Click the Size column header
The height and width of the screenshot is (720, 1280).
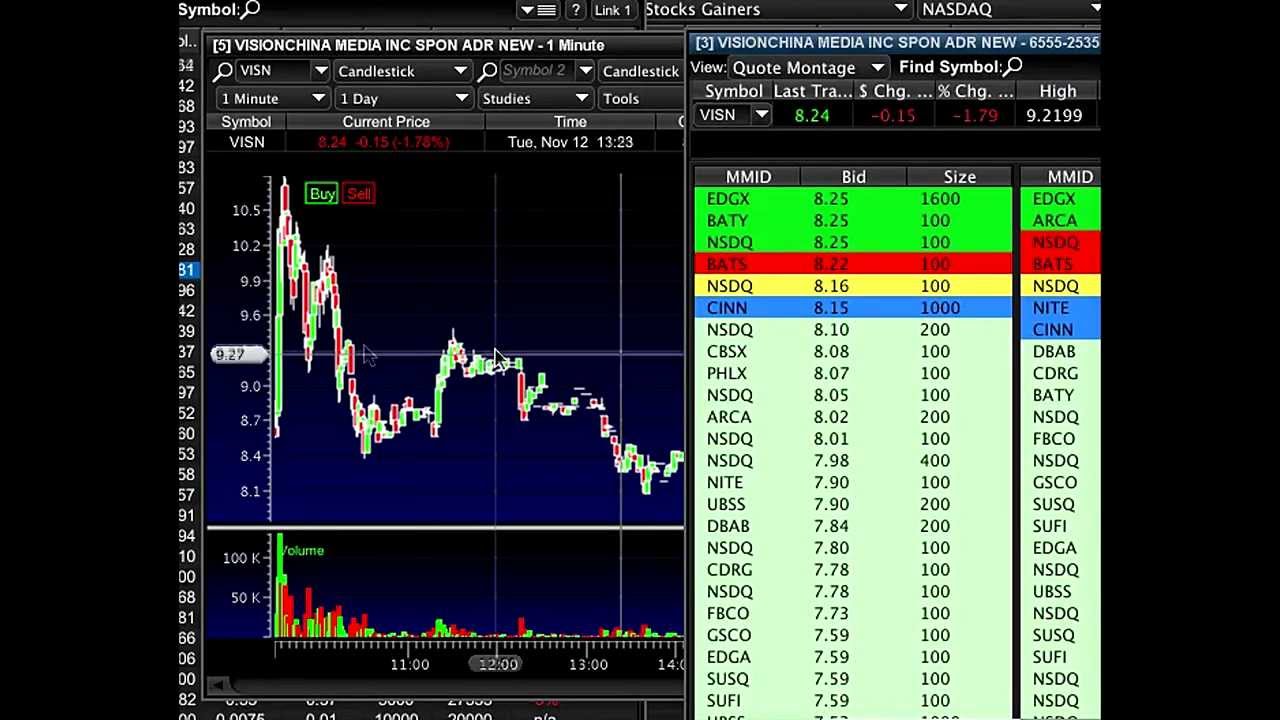[x=959, y=177]
